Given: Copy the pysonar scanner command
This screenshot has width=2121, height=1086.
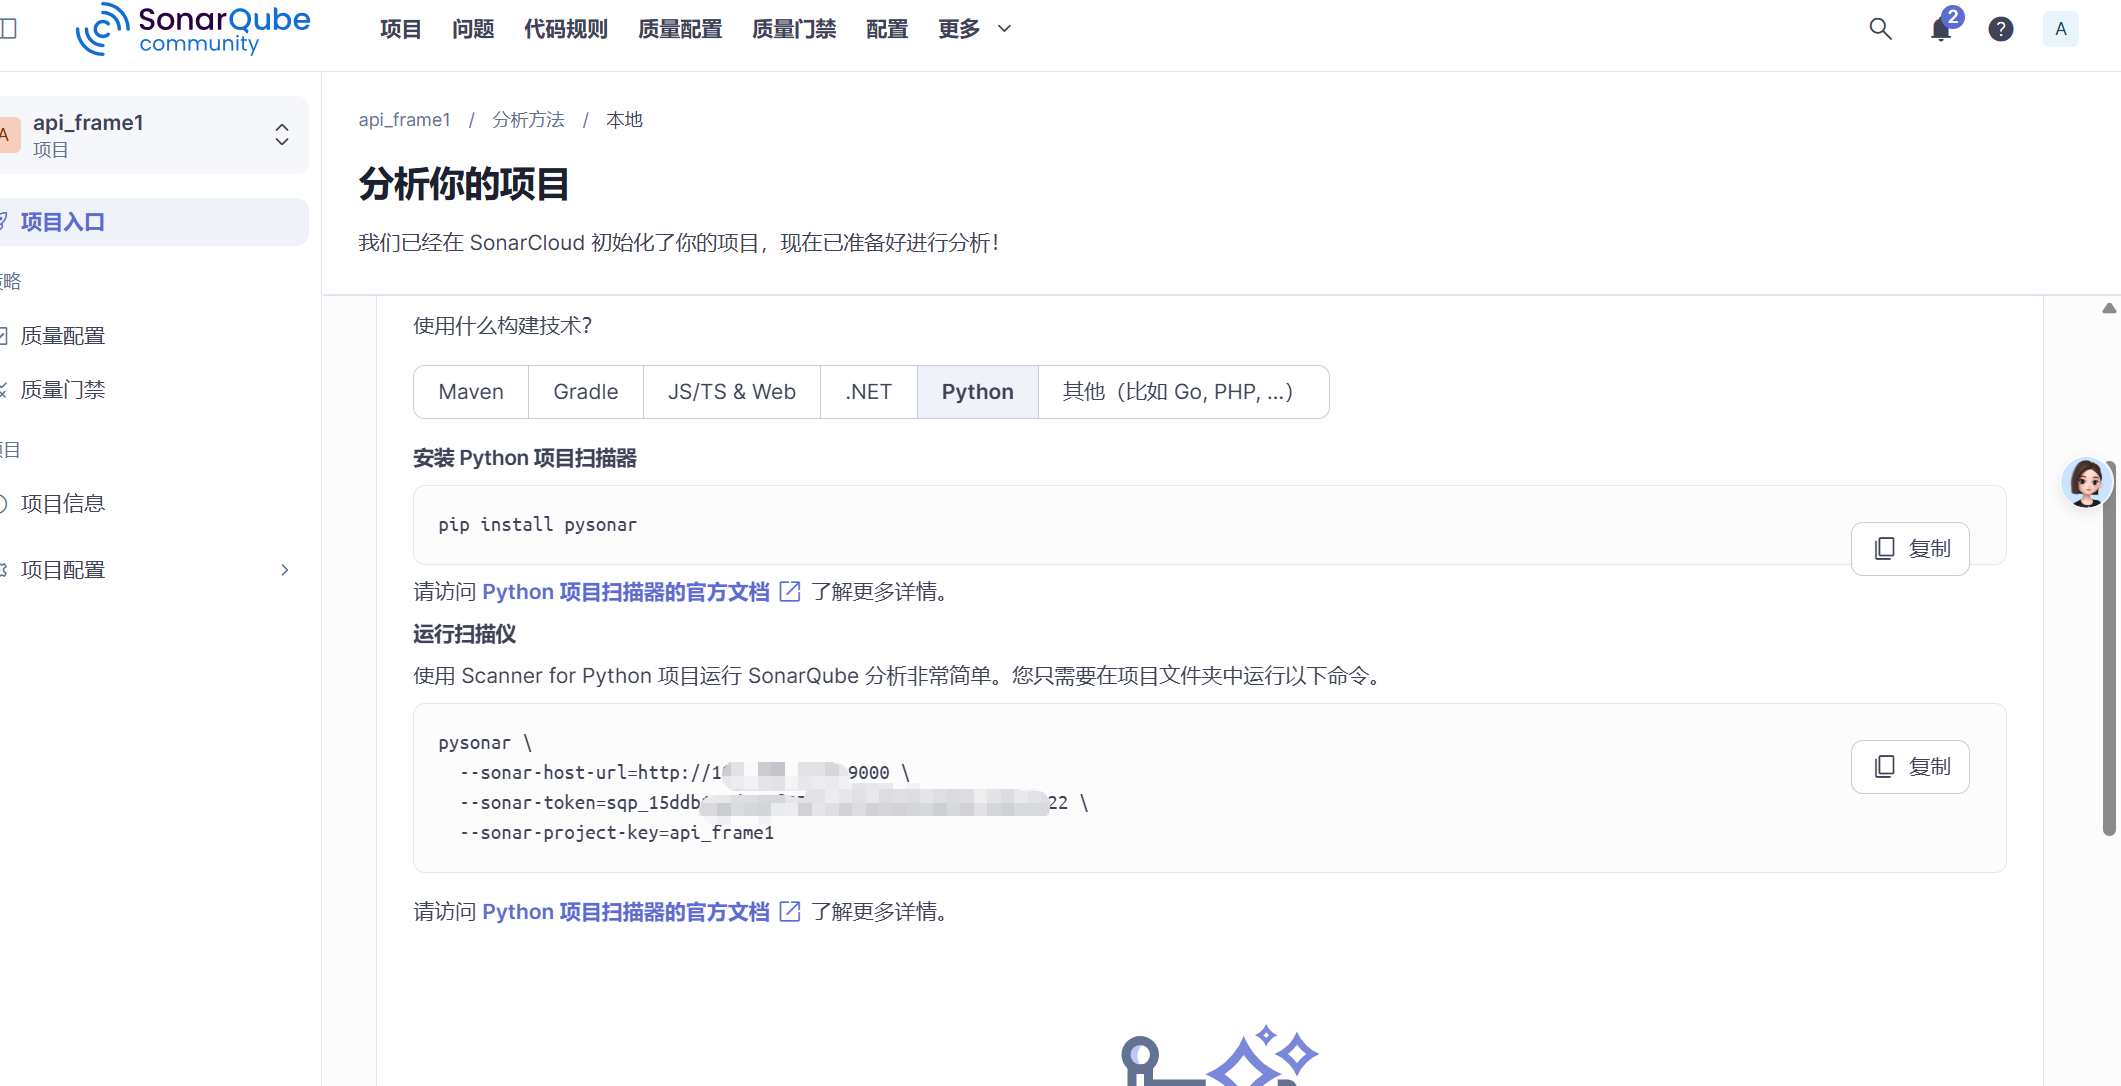Looking at the screenshot, I should (1909, 767).
